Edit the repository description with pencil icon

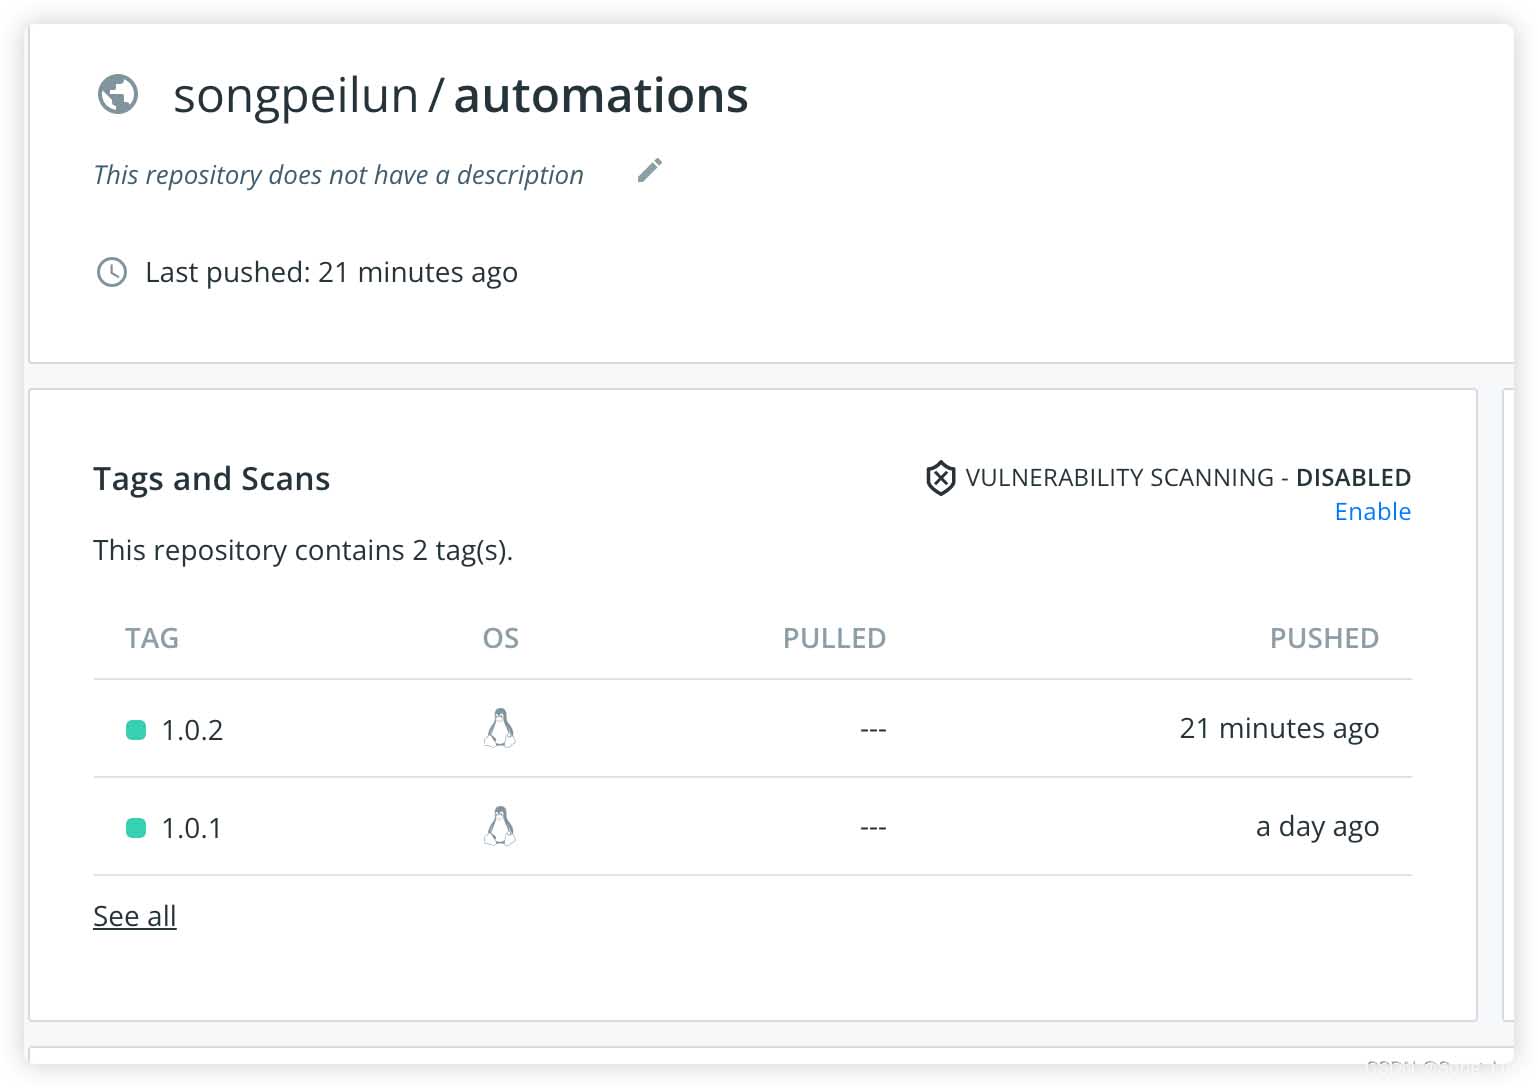(x=650, y=171)
